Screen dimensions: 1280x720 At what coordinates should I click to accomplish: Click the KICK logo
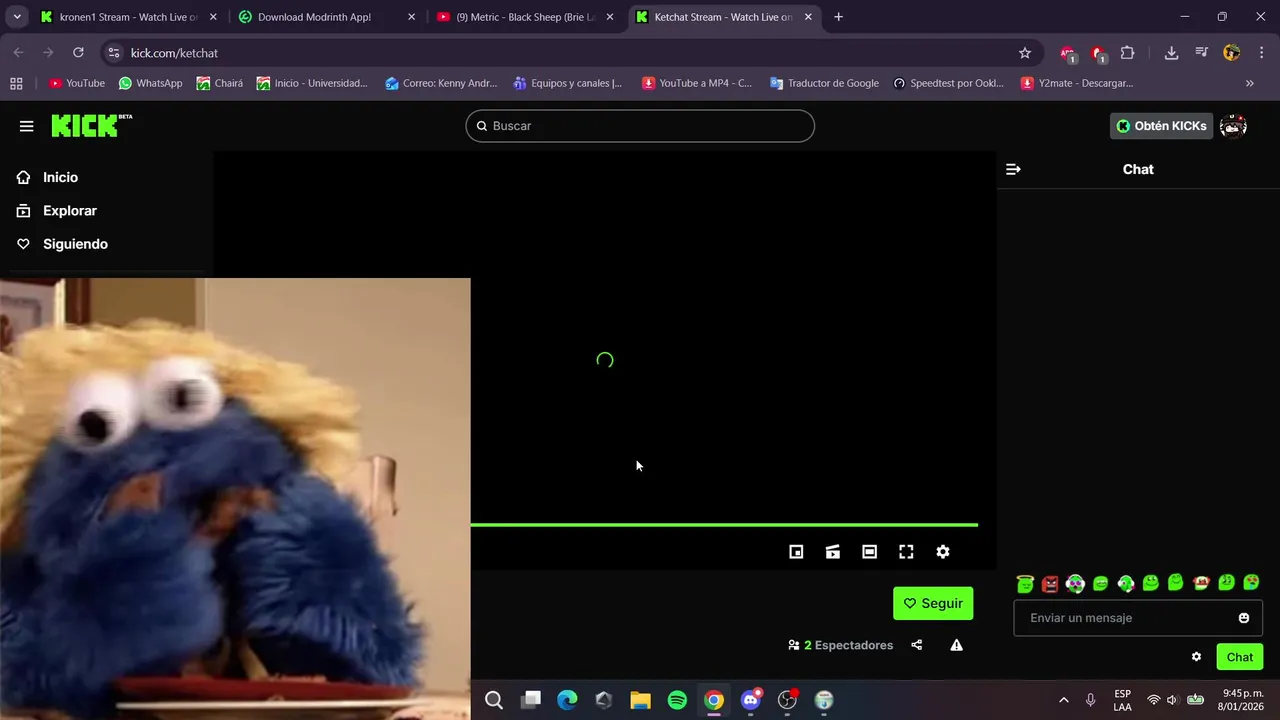click(91, 125)
